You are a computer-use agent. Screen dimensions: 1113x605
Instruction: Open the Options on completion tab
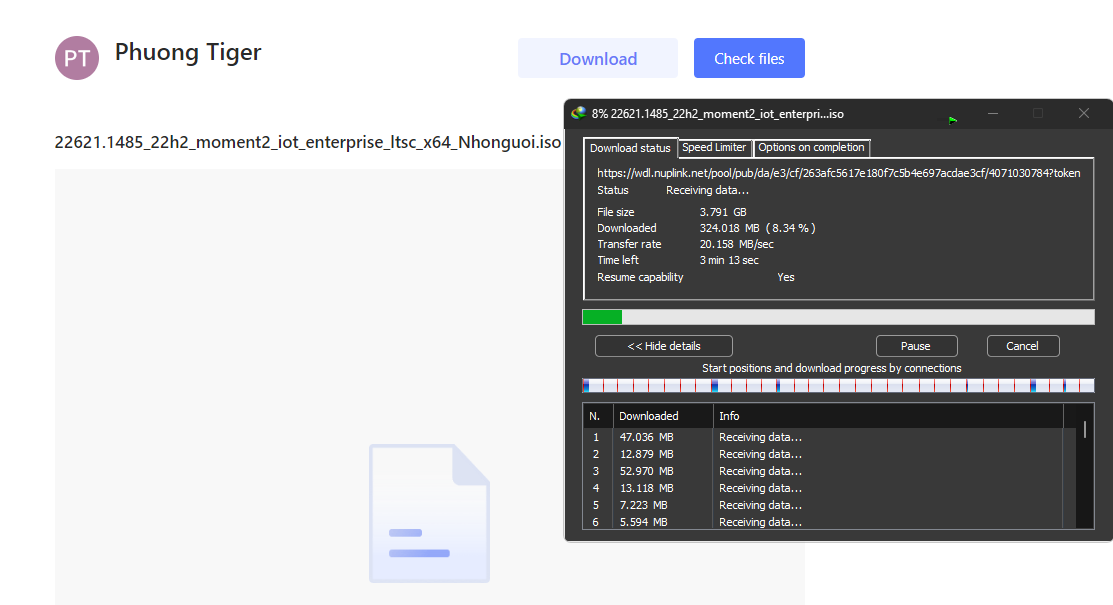[811, 147]
